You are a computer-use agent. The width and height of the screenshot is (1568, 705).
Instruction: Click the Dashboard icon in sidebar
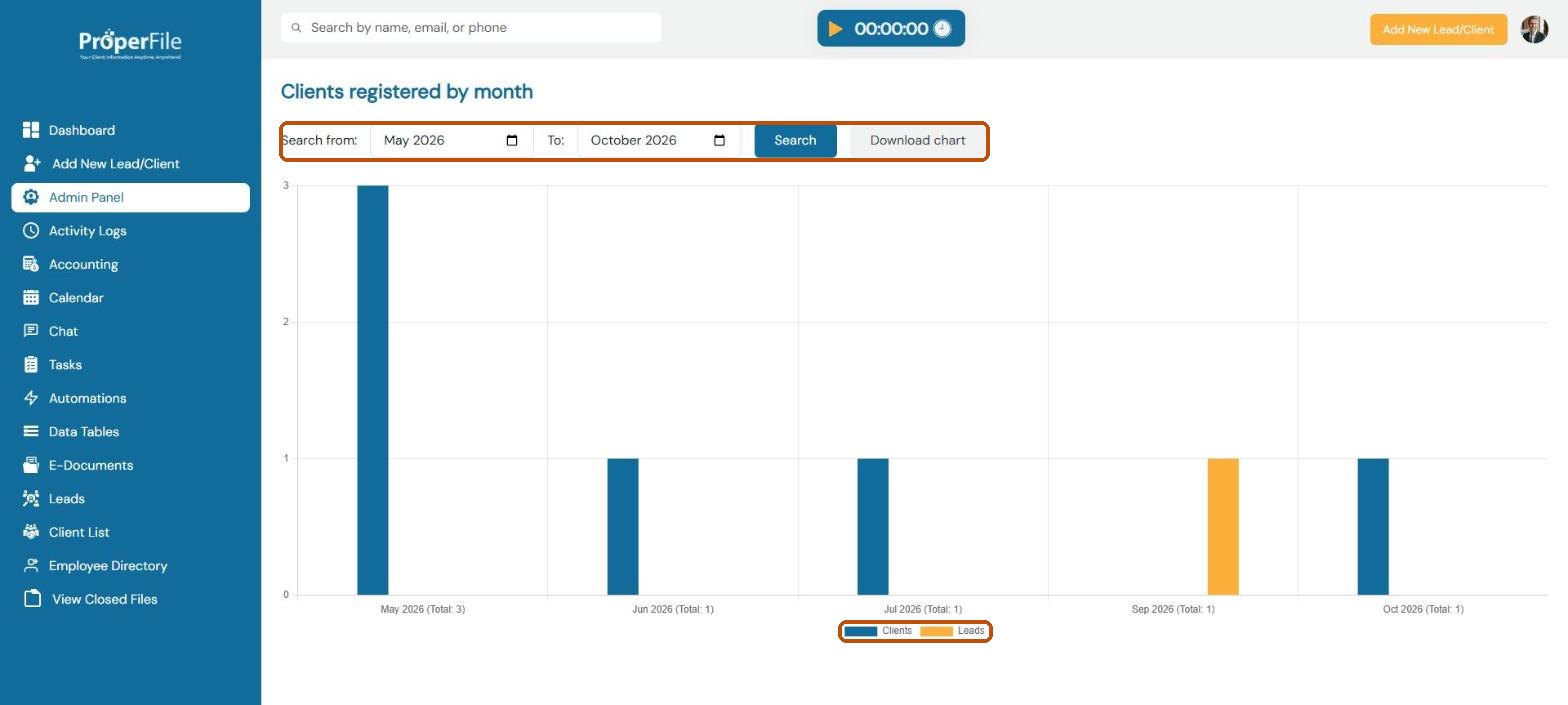click(x=31, y=130)
